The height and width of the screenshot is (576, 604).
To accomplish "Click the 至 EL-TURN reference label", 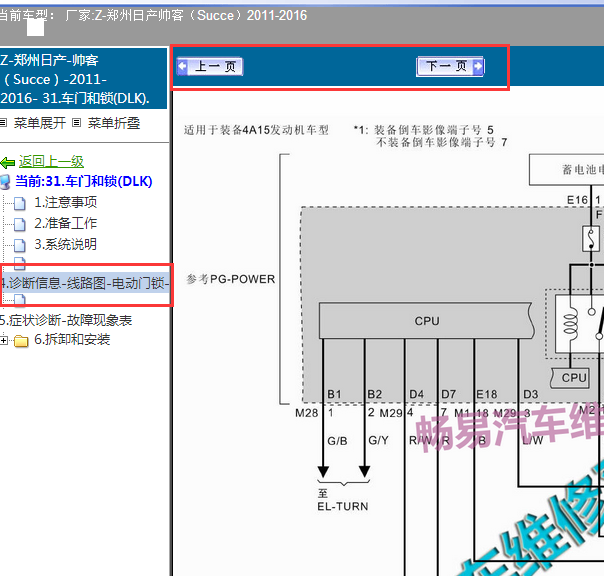I will pos(342,500).
